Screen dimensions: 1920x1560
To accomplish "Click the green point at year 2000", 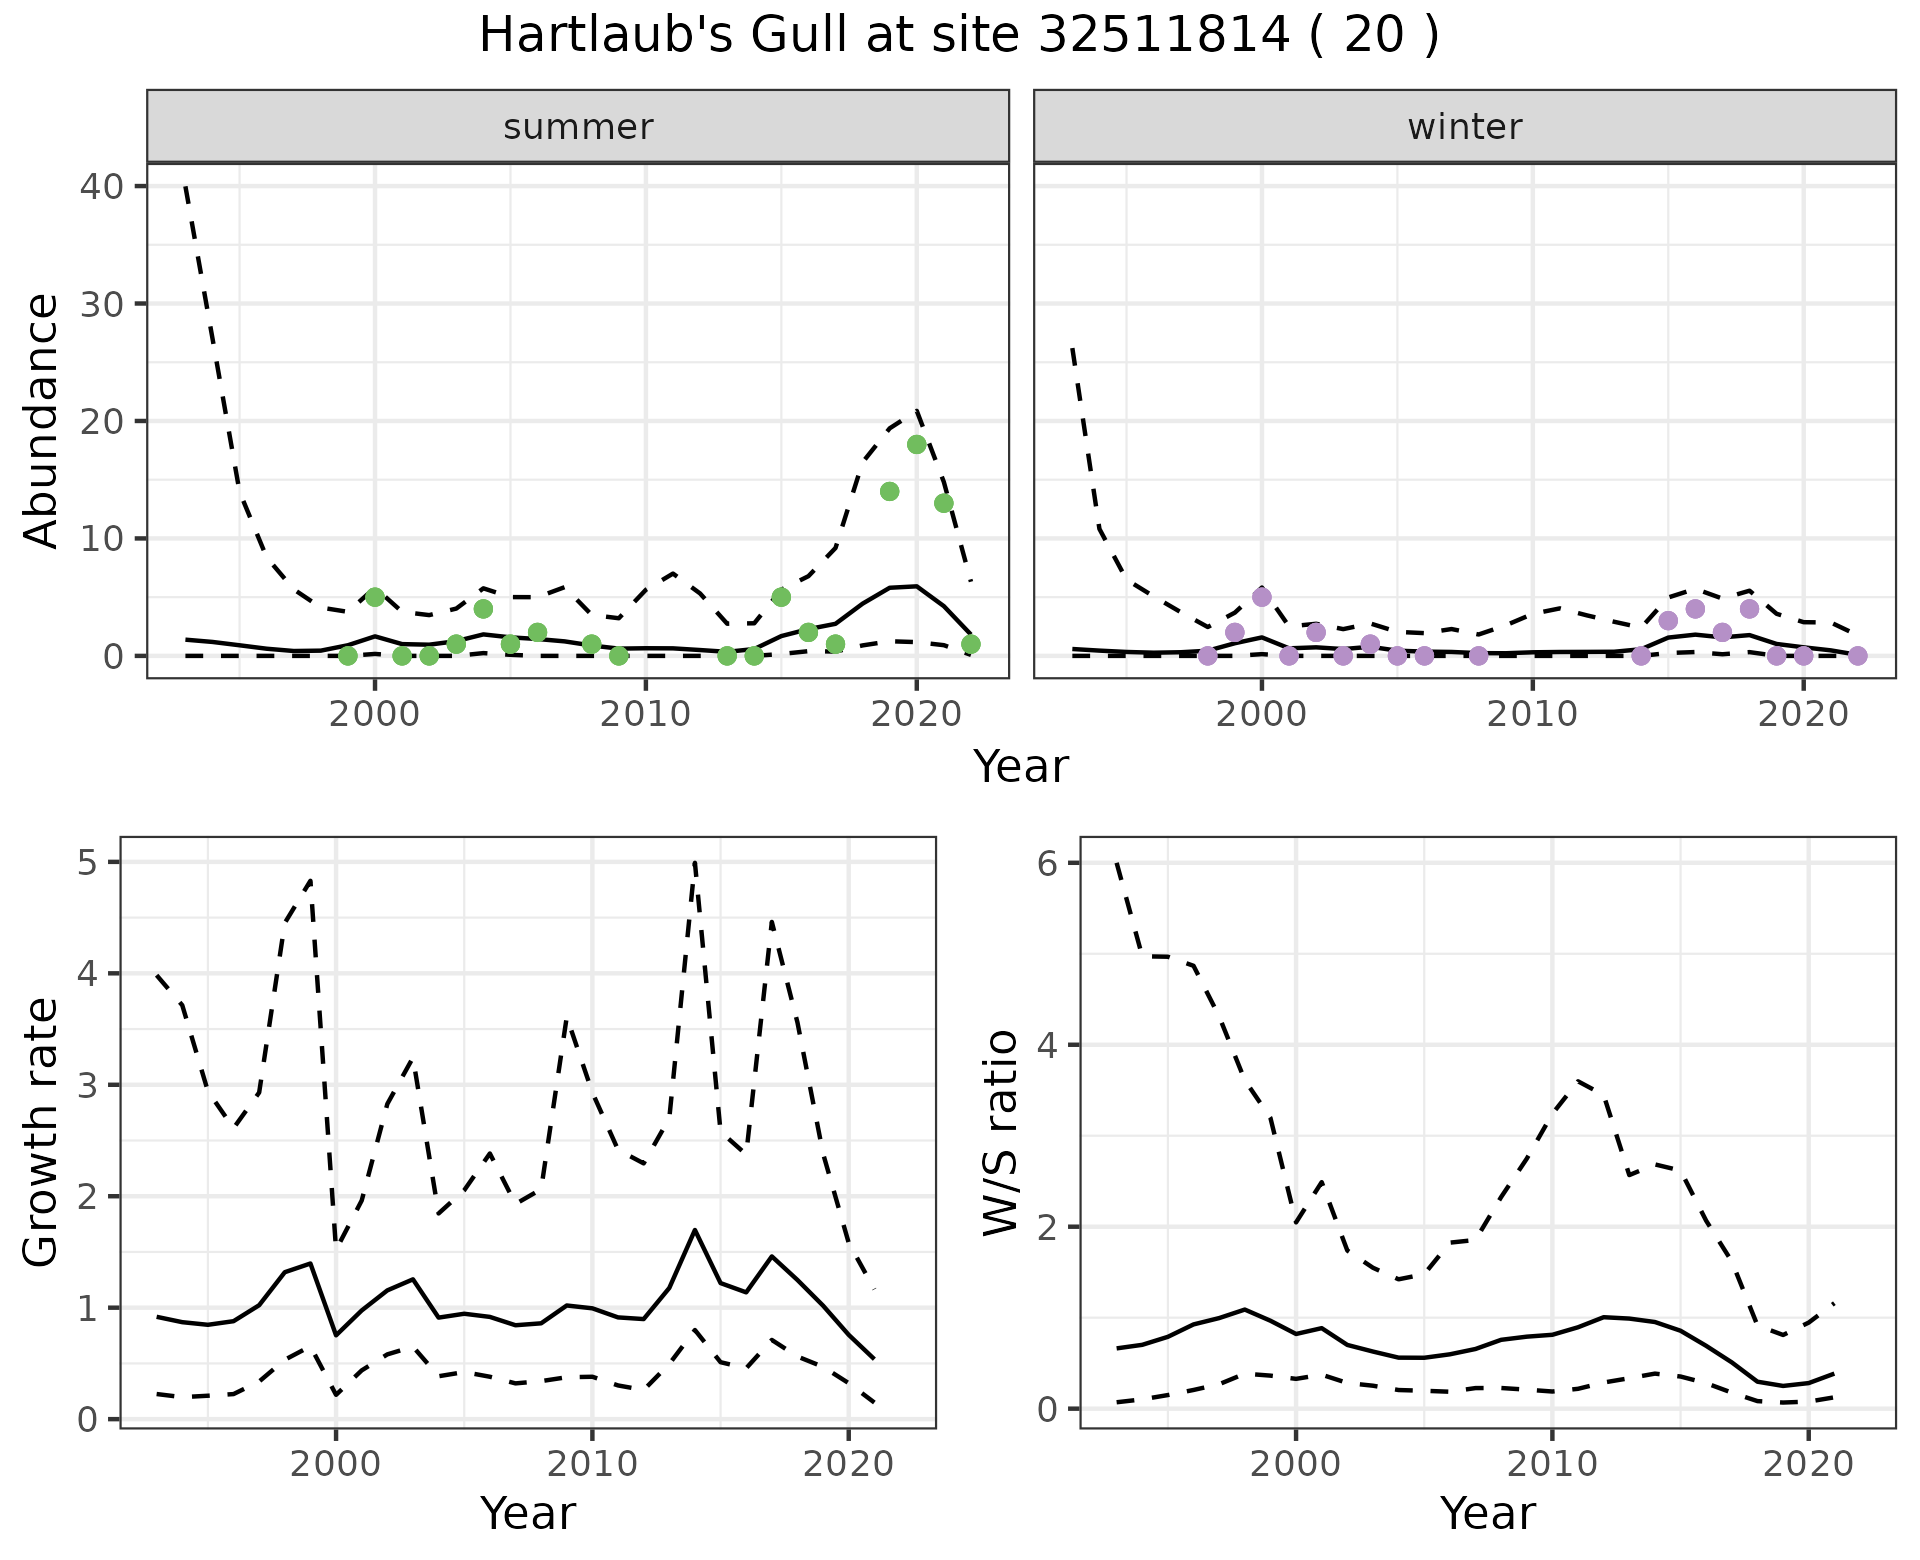I will pos(375,597).
